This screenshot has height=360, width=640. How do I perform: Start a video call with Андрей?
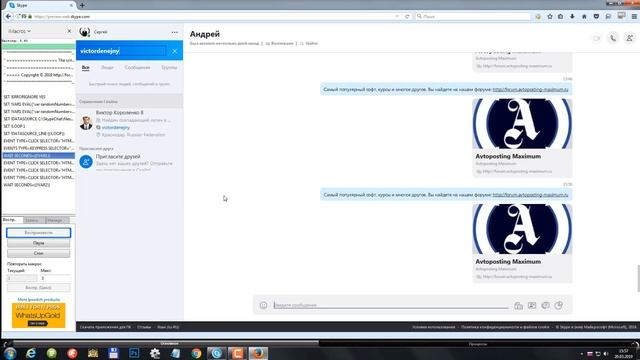coord(596,38)
